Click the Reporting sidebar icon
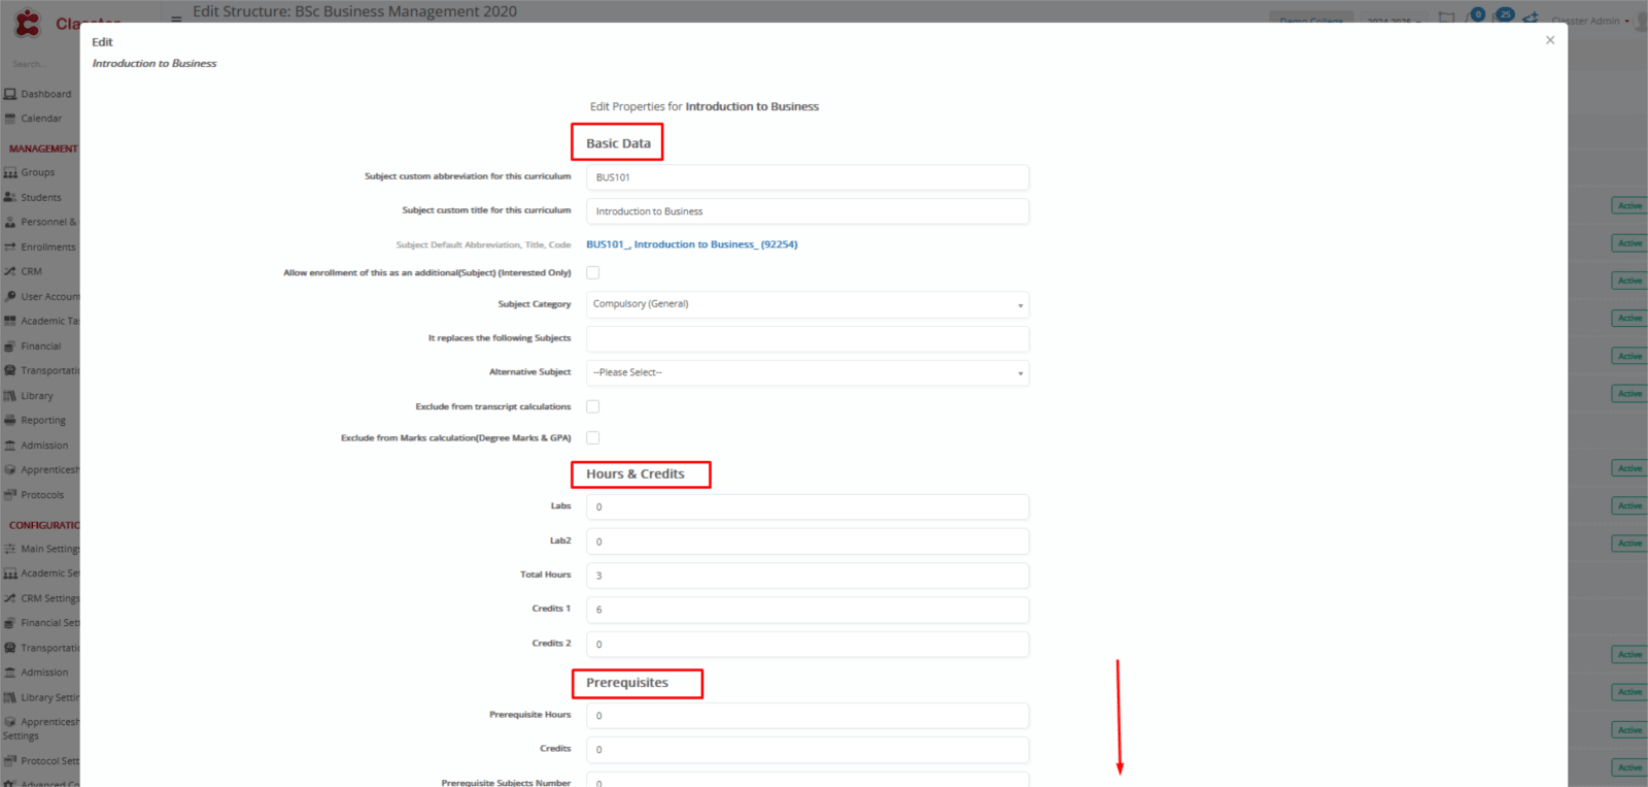Viewport: 1648px width, 787px height. (10, 420)
